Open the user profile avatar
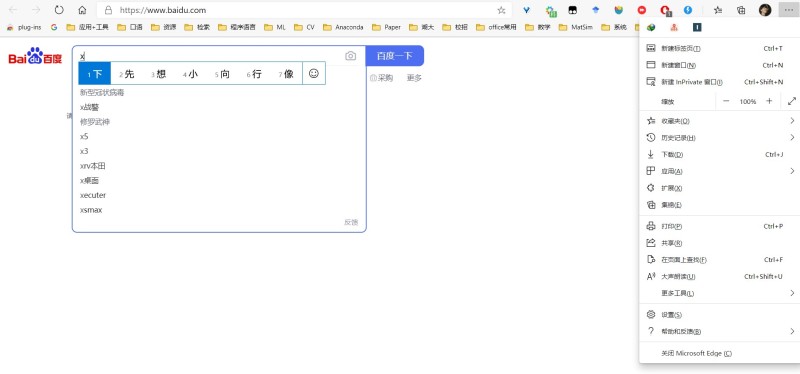 click(x=765, y=10)
